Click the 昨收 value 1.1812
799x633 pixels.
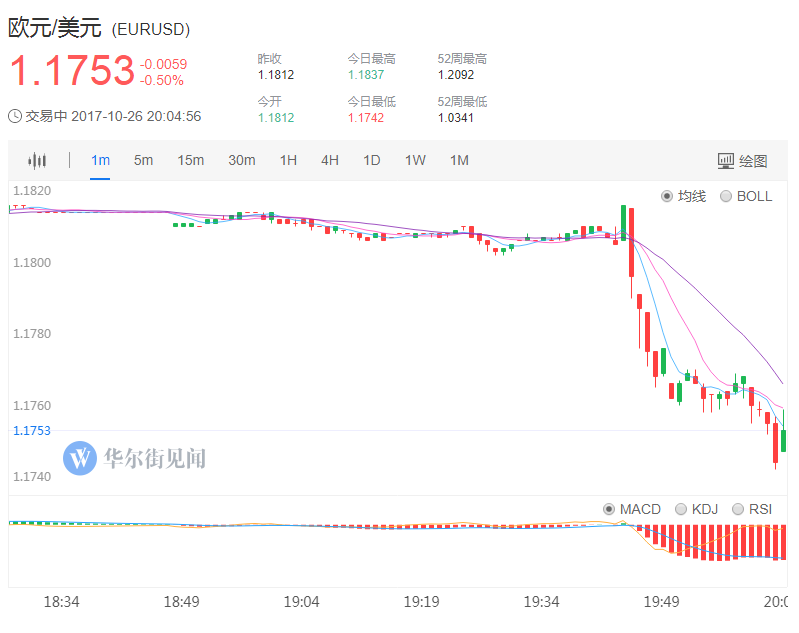pyautogui.click(x=276, y=75)
